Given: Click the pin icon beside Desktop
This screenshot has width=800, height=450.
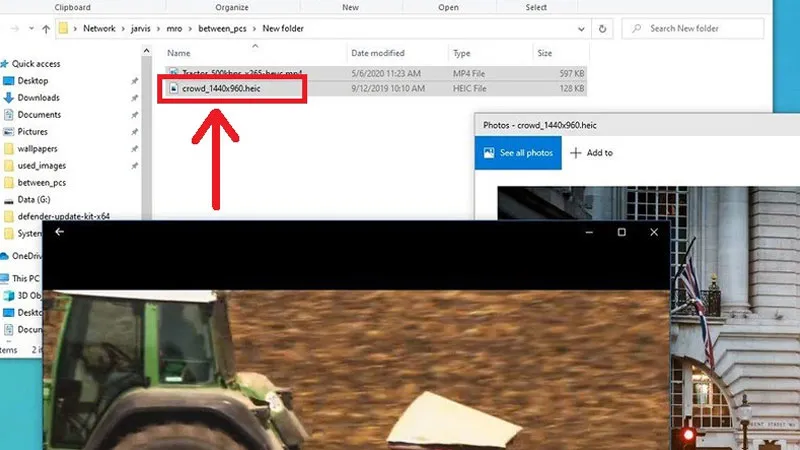Looking at the screenshot, I should click(x=134, y=81).
